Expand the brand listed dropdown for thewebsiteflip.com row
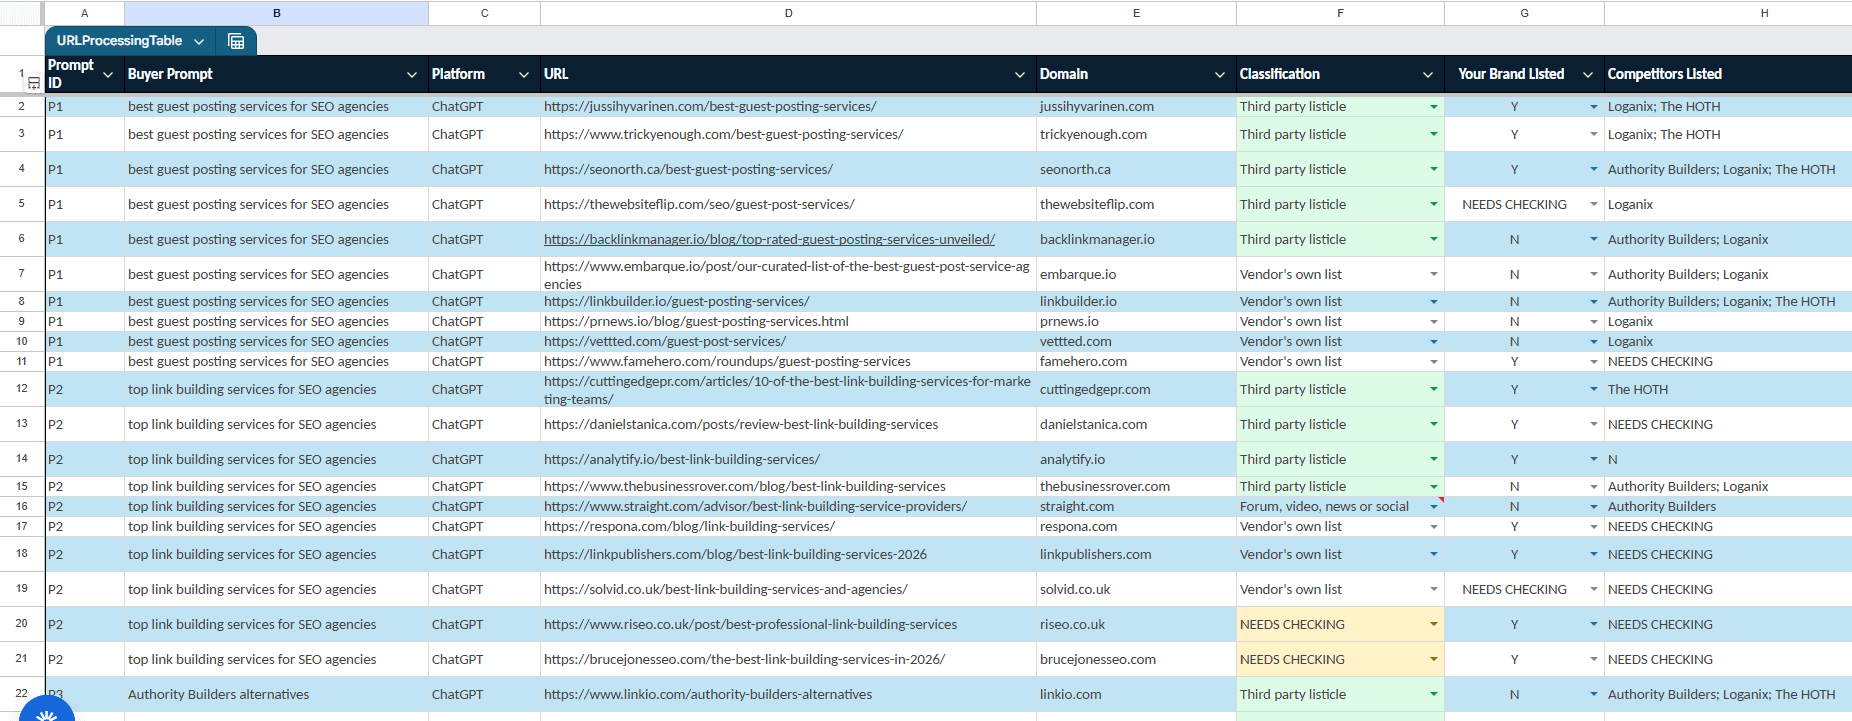 click(x=1594, y=205)
